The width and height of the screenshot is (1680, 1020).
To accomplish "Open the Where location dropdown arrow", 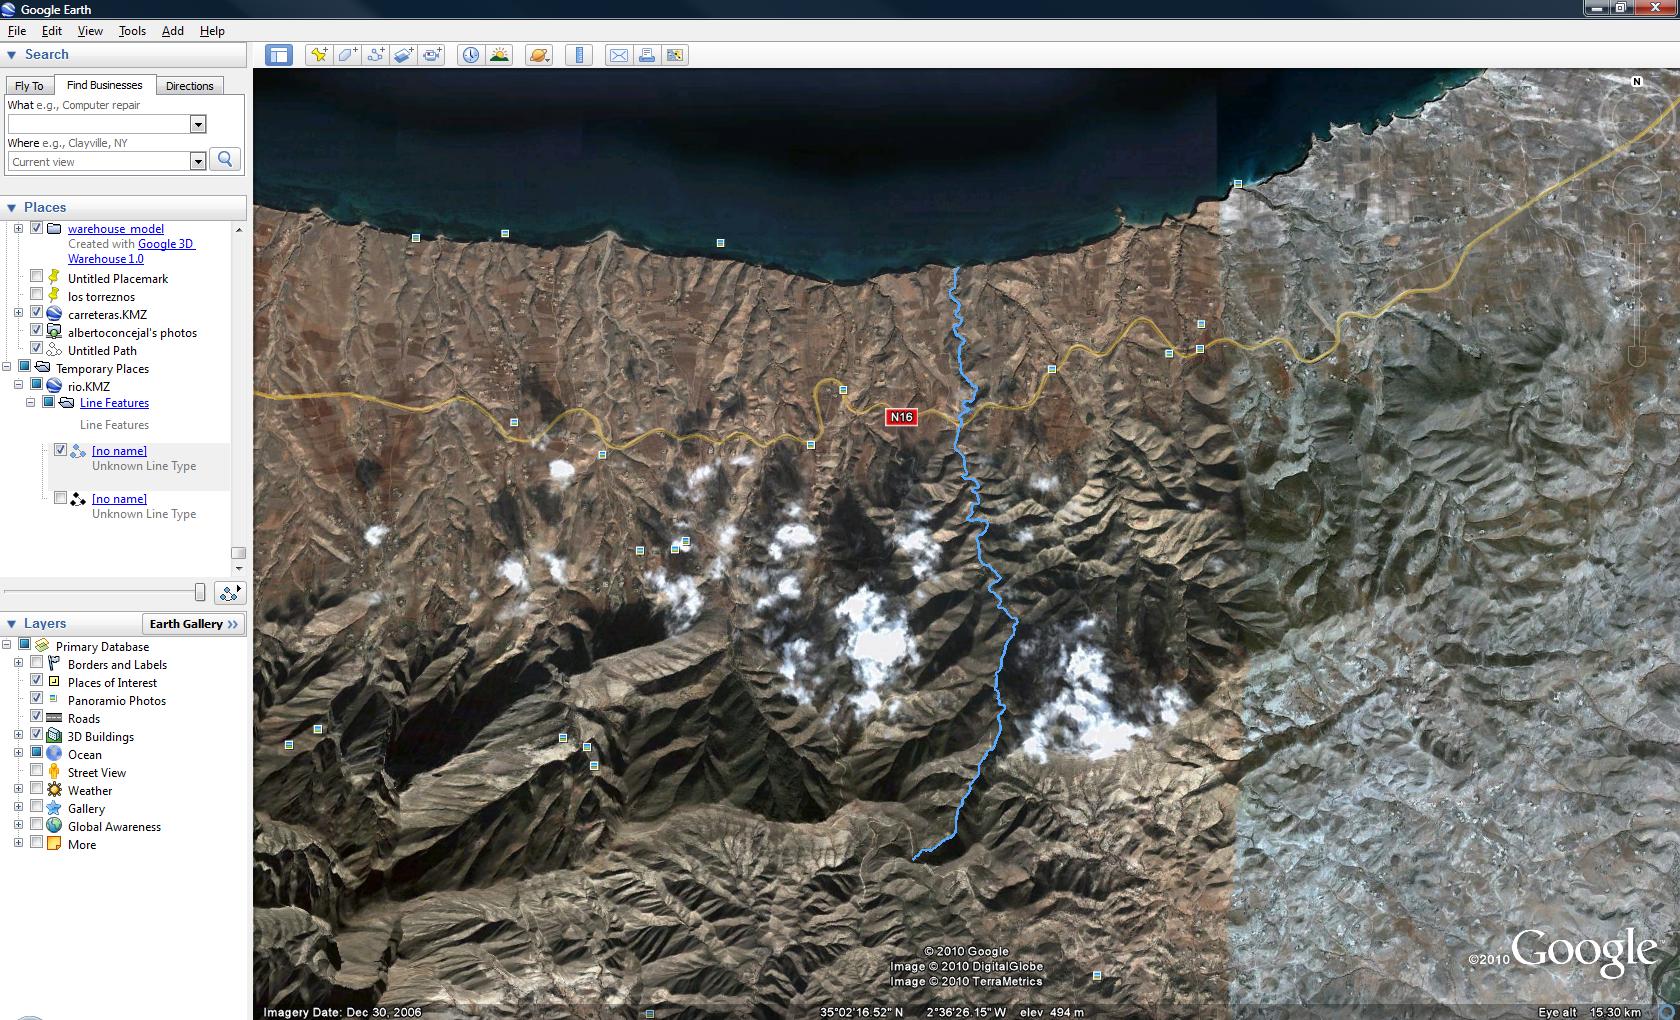I will (x=198, y=161).
